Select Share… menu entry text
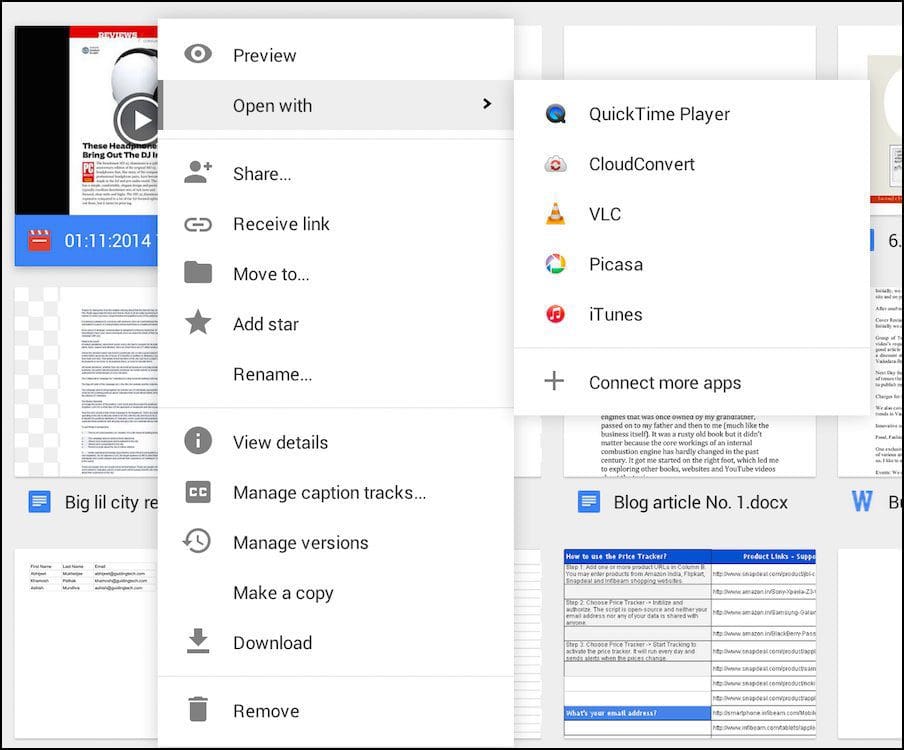This screenshot has width=904, height=750. click(262, 174)
